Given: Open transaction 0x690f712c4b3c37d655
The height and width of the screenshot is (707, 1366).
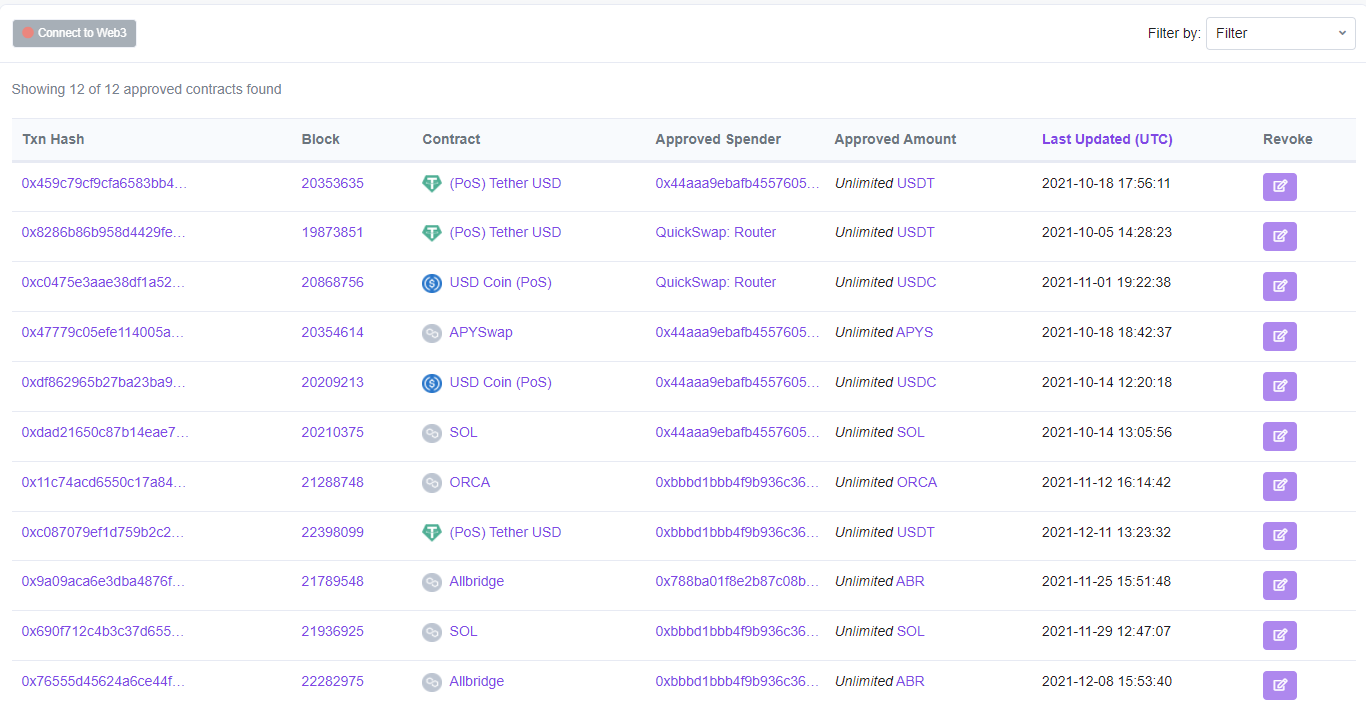Looking at the screenshot, I should click(x=104, y=631).
